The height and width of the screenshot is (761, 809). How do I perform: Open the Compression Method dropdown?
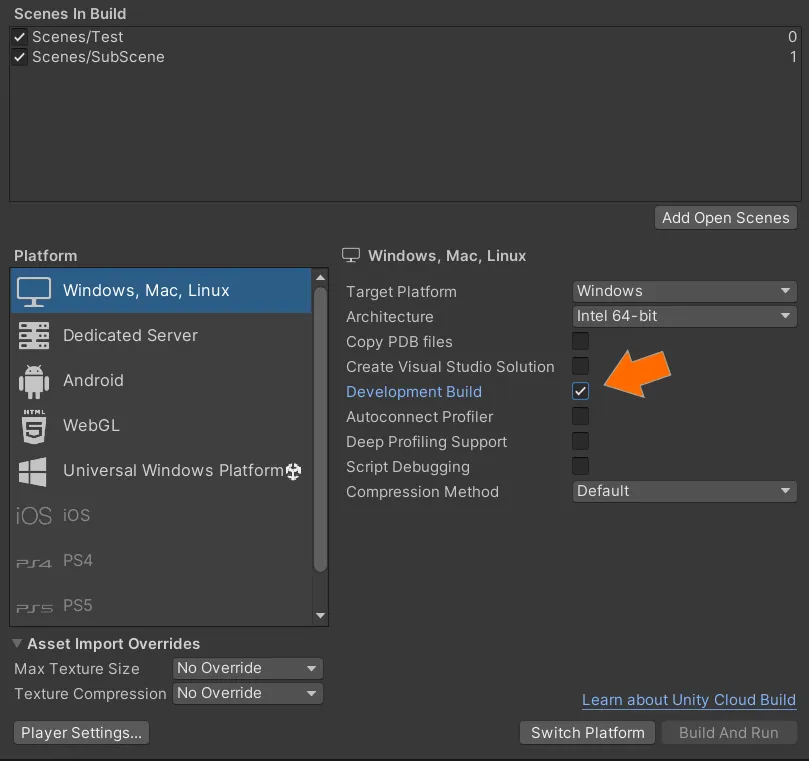point(684,491)
